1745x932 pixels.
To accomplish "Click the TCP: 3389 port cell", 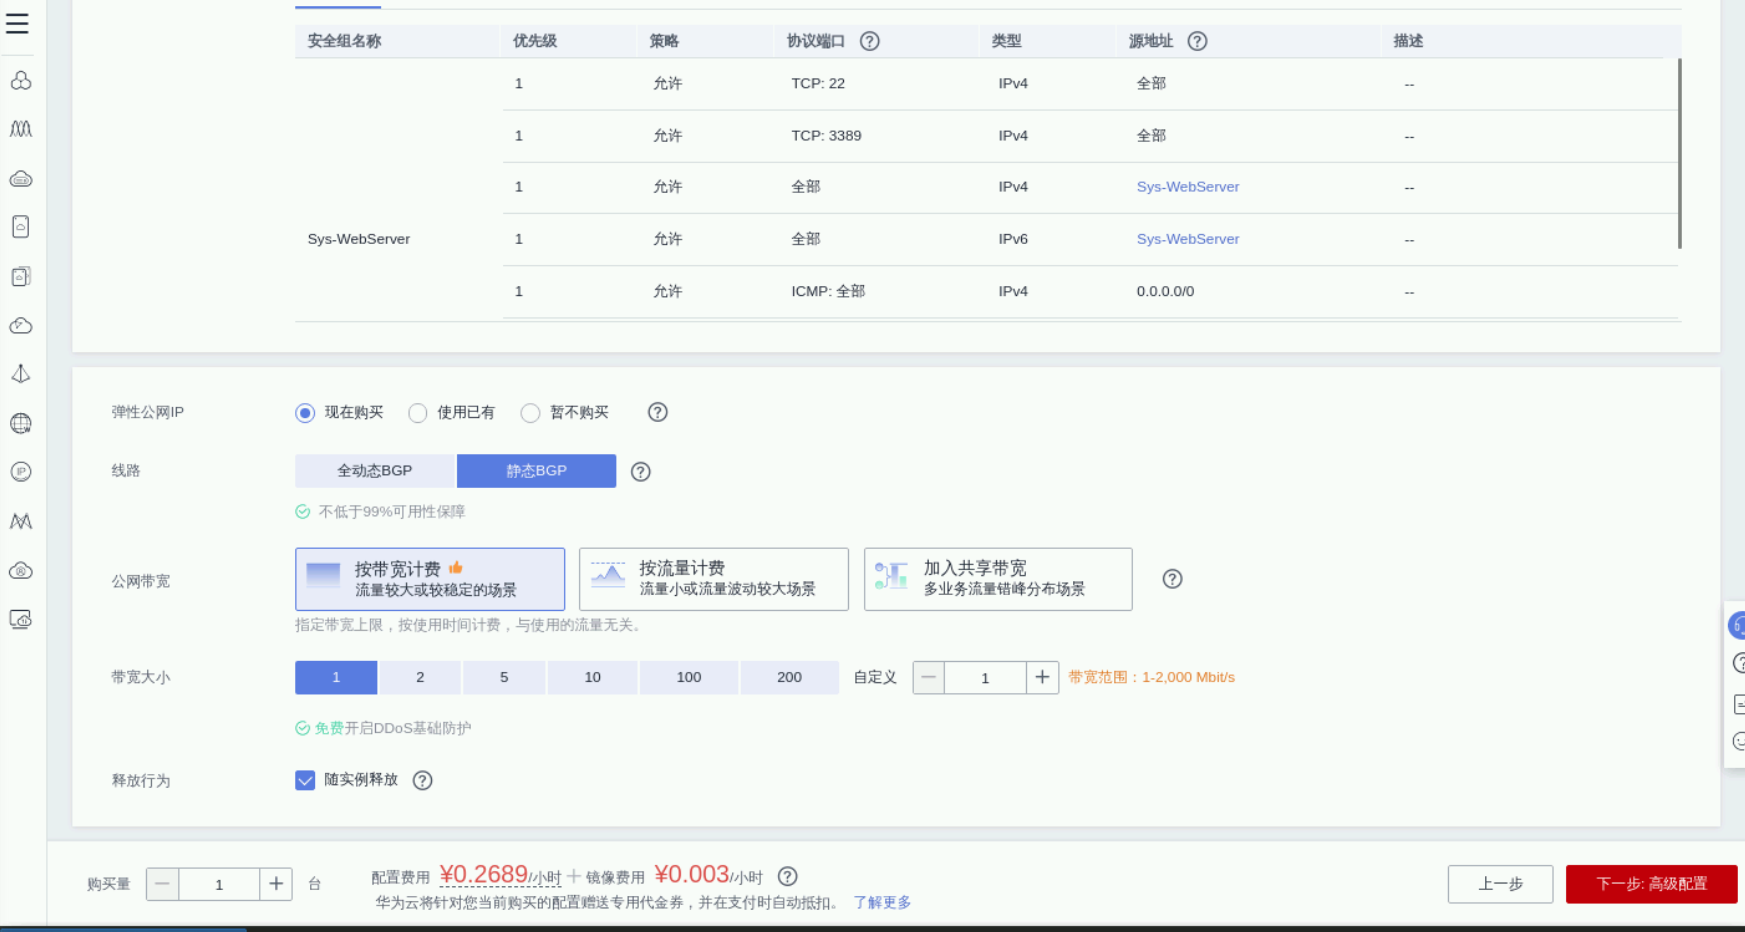I will (826, 136).
